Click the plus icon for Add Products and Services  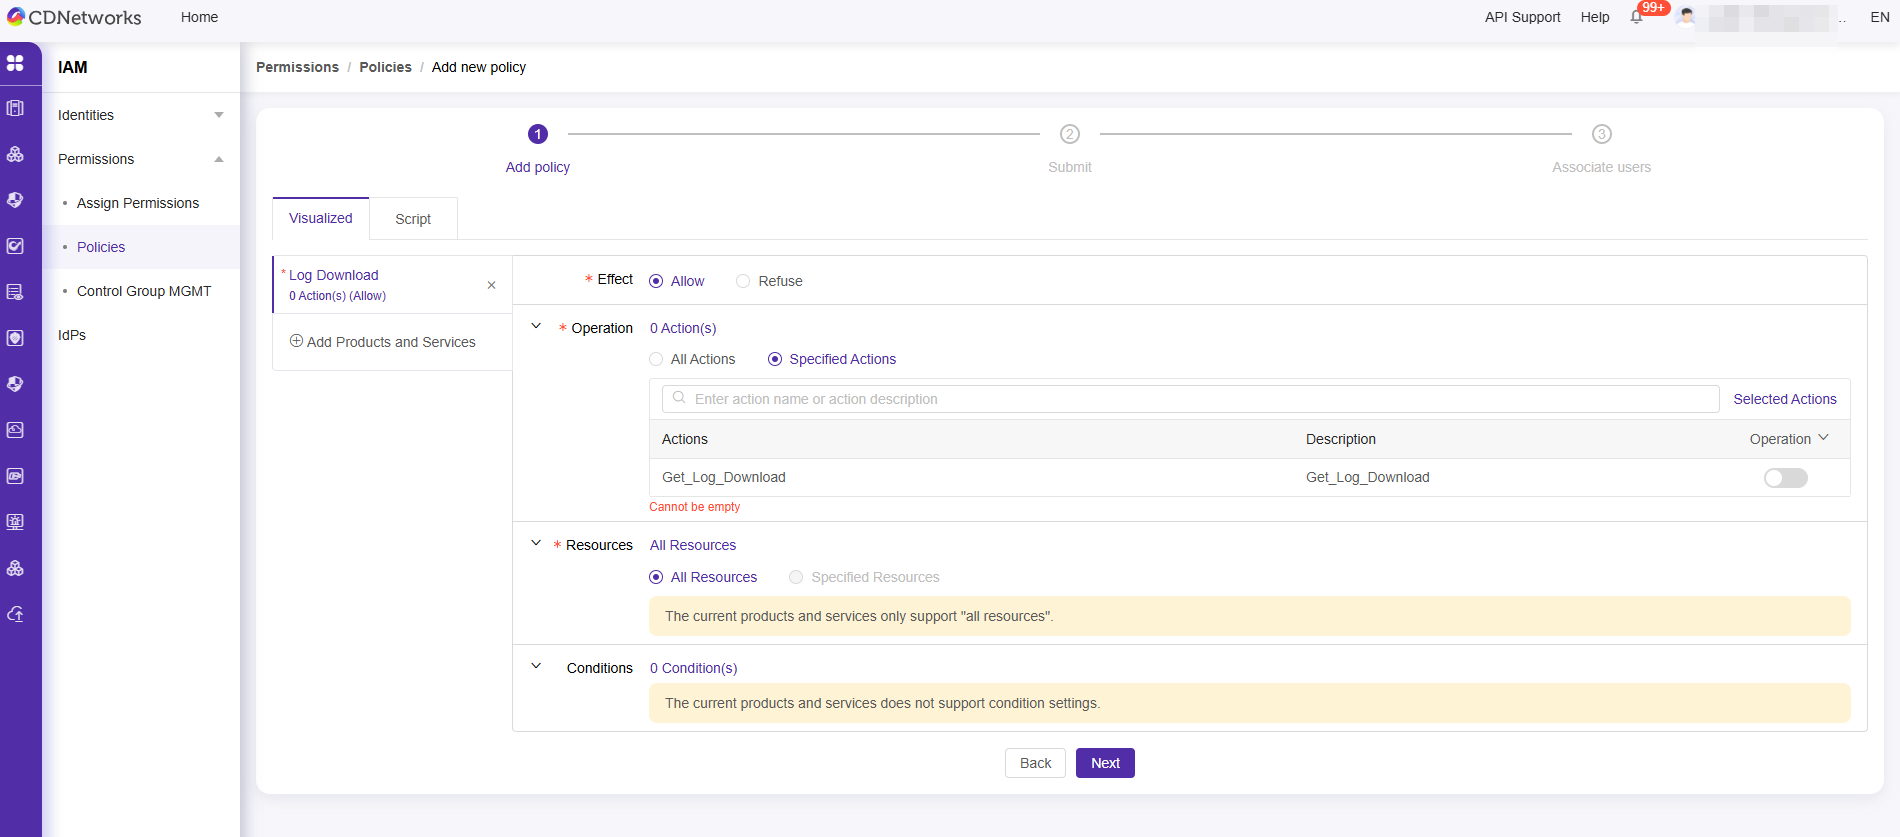[296, 341]
